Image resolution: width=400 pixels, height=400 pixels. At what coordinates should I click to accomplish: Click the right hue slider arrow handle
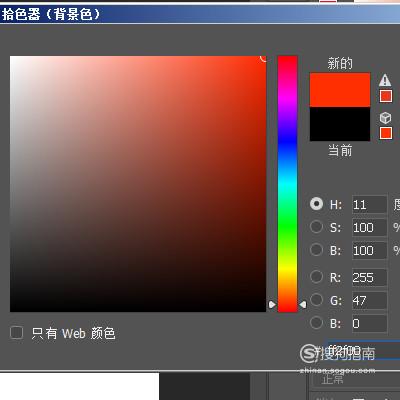coord(303,304)
